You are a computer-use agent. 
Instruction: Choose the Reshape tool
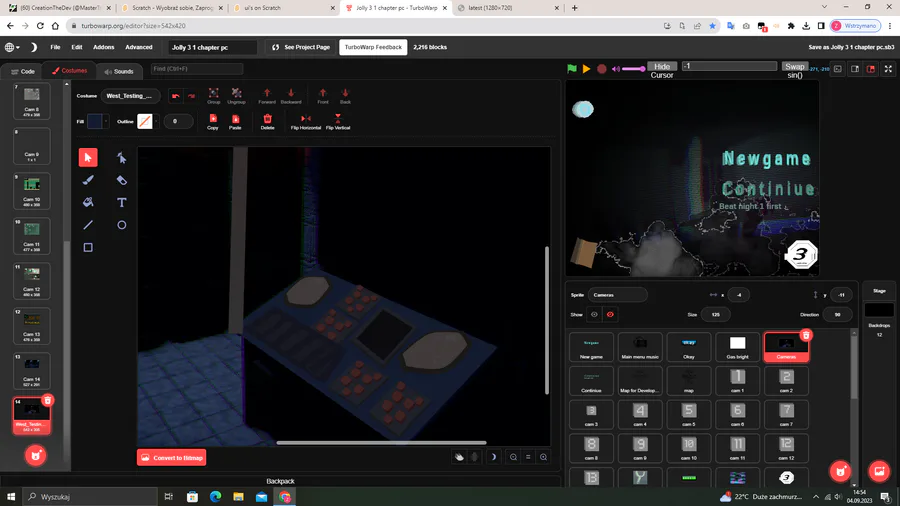[x=122, y=157]
